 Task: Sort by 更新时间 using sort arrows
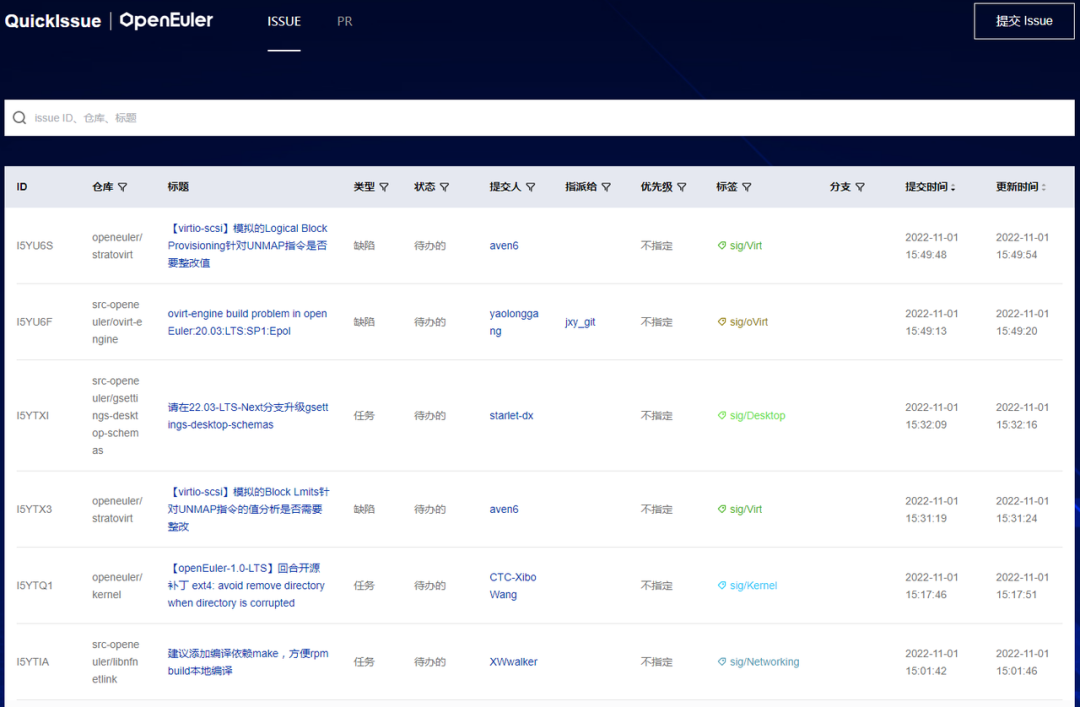pos(1044,187)
